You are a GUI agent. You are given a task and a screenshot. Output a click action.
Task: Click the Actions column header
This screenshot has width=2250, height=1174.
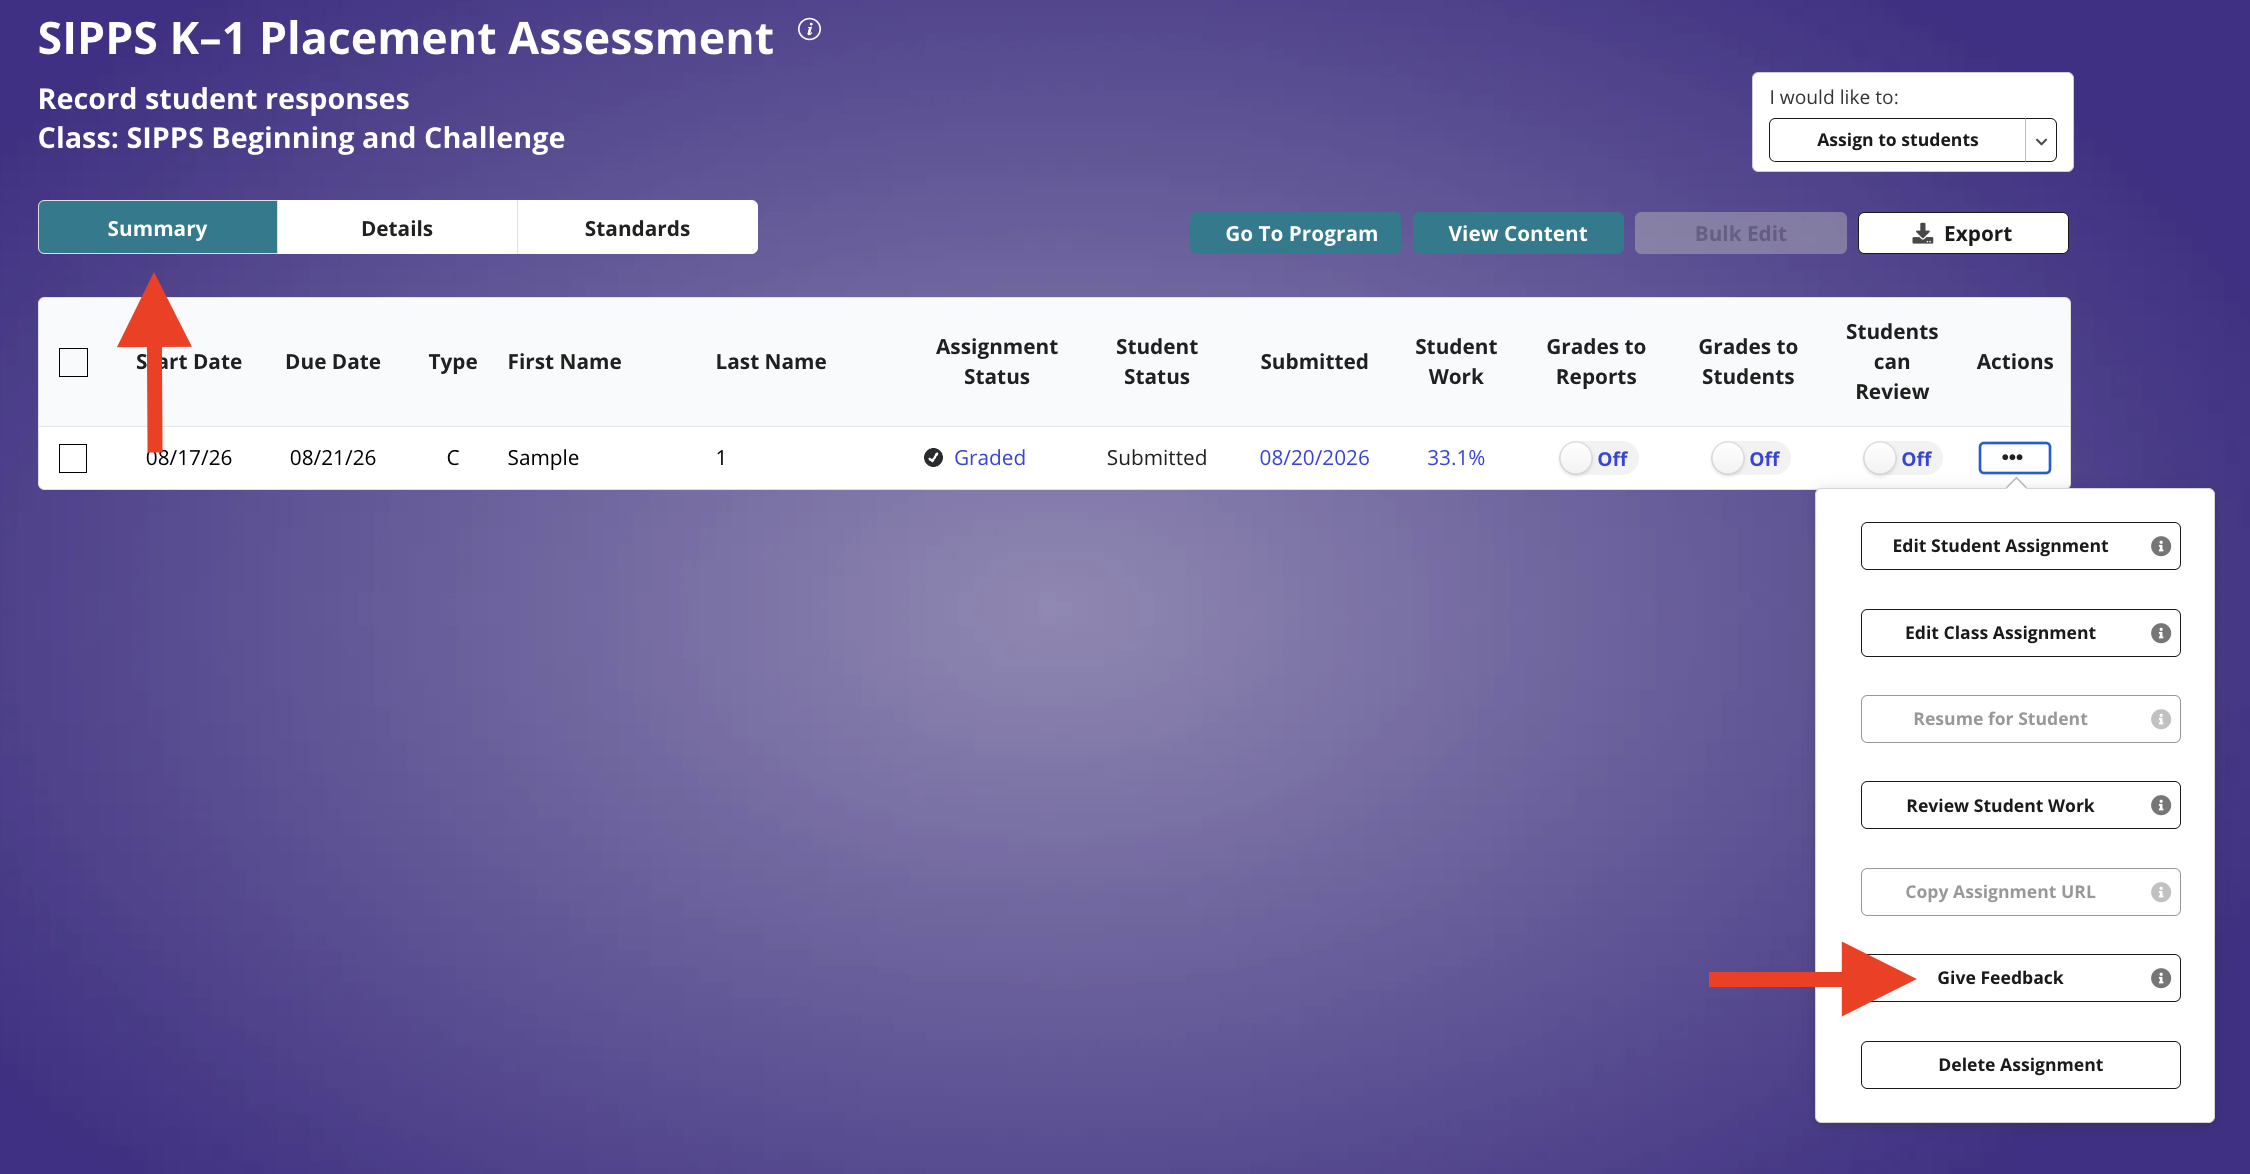(2015, 362)
